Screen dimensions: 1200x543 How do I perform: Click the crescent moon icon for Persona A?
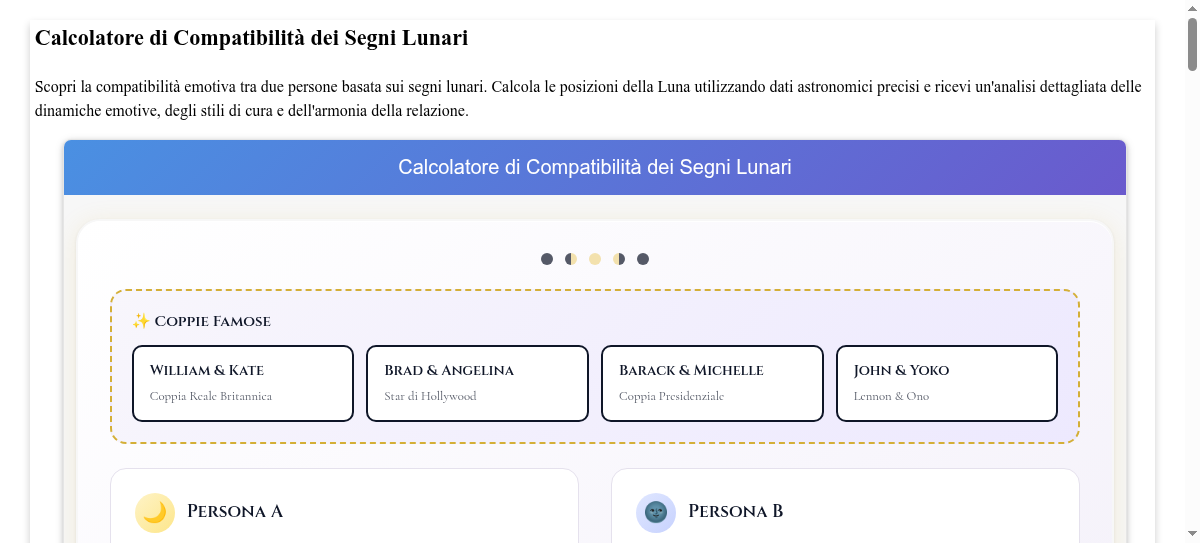pos(155,513)
